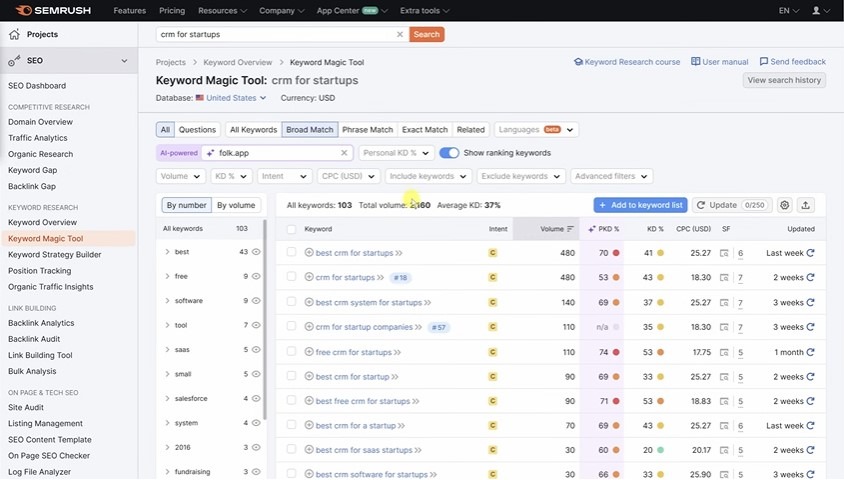Screen dimensions: 844x480
Task: Collapse the SEO sidebar section
Action: point(124,61)
